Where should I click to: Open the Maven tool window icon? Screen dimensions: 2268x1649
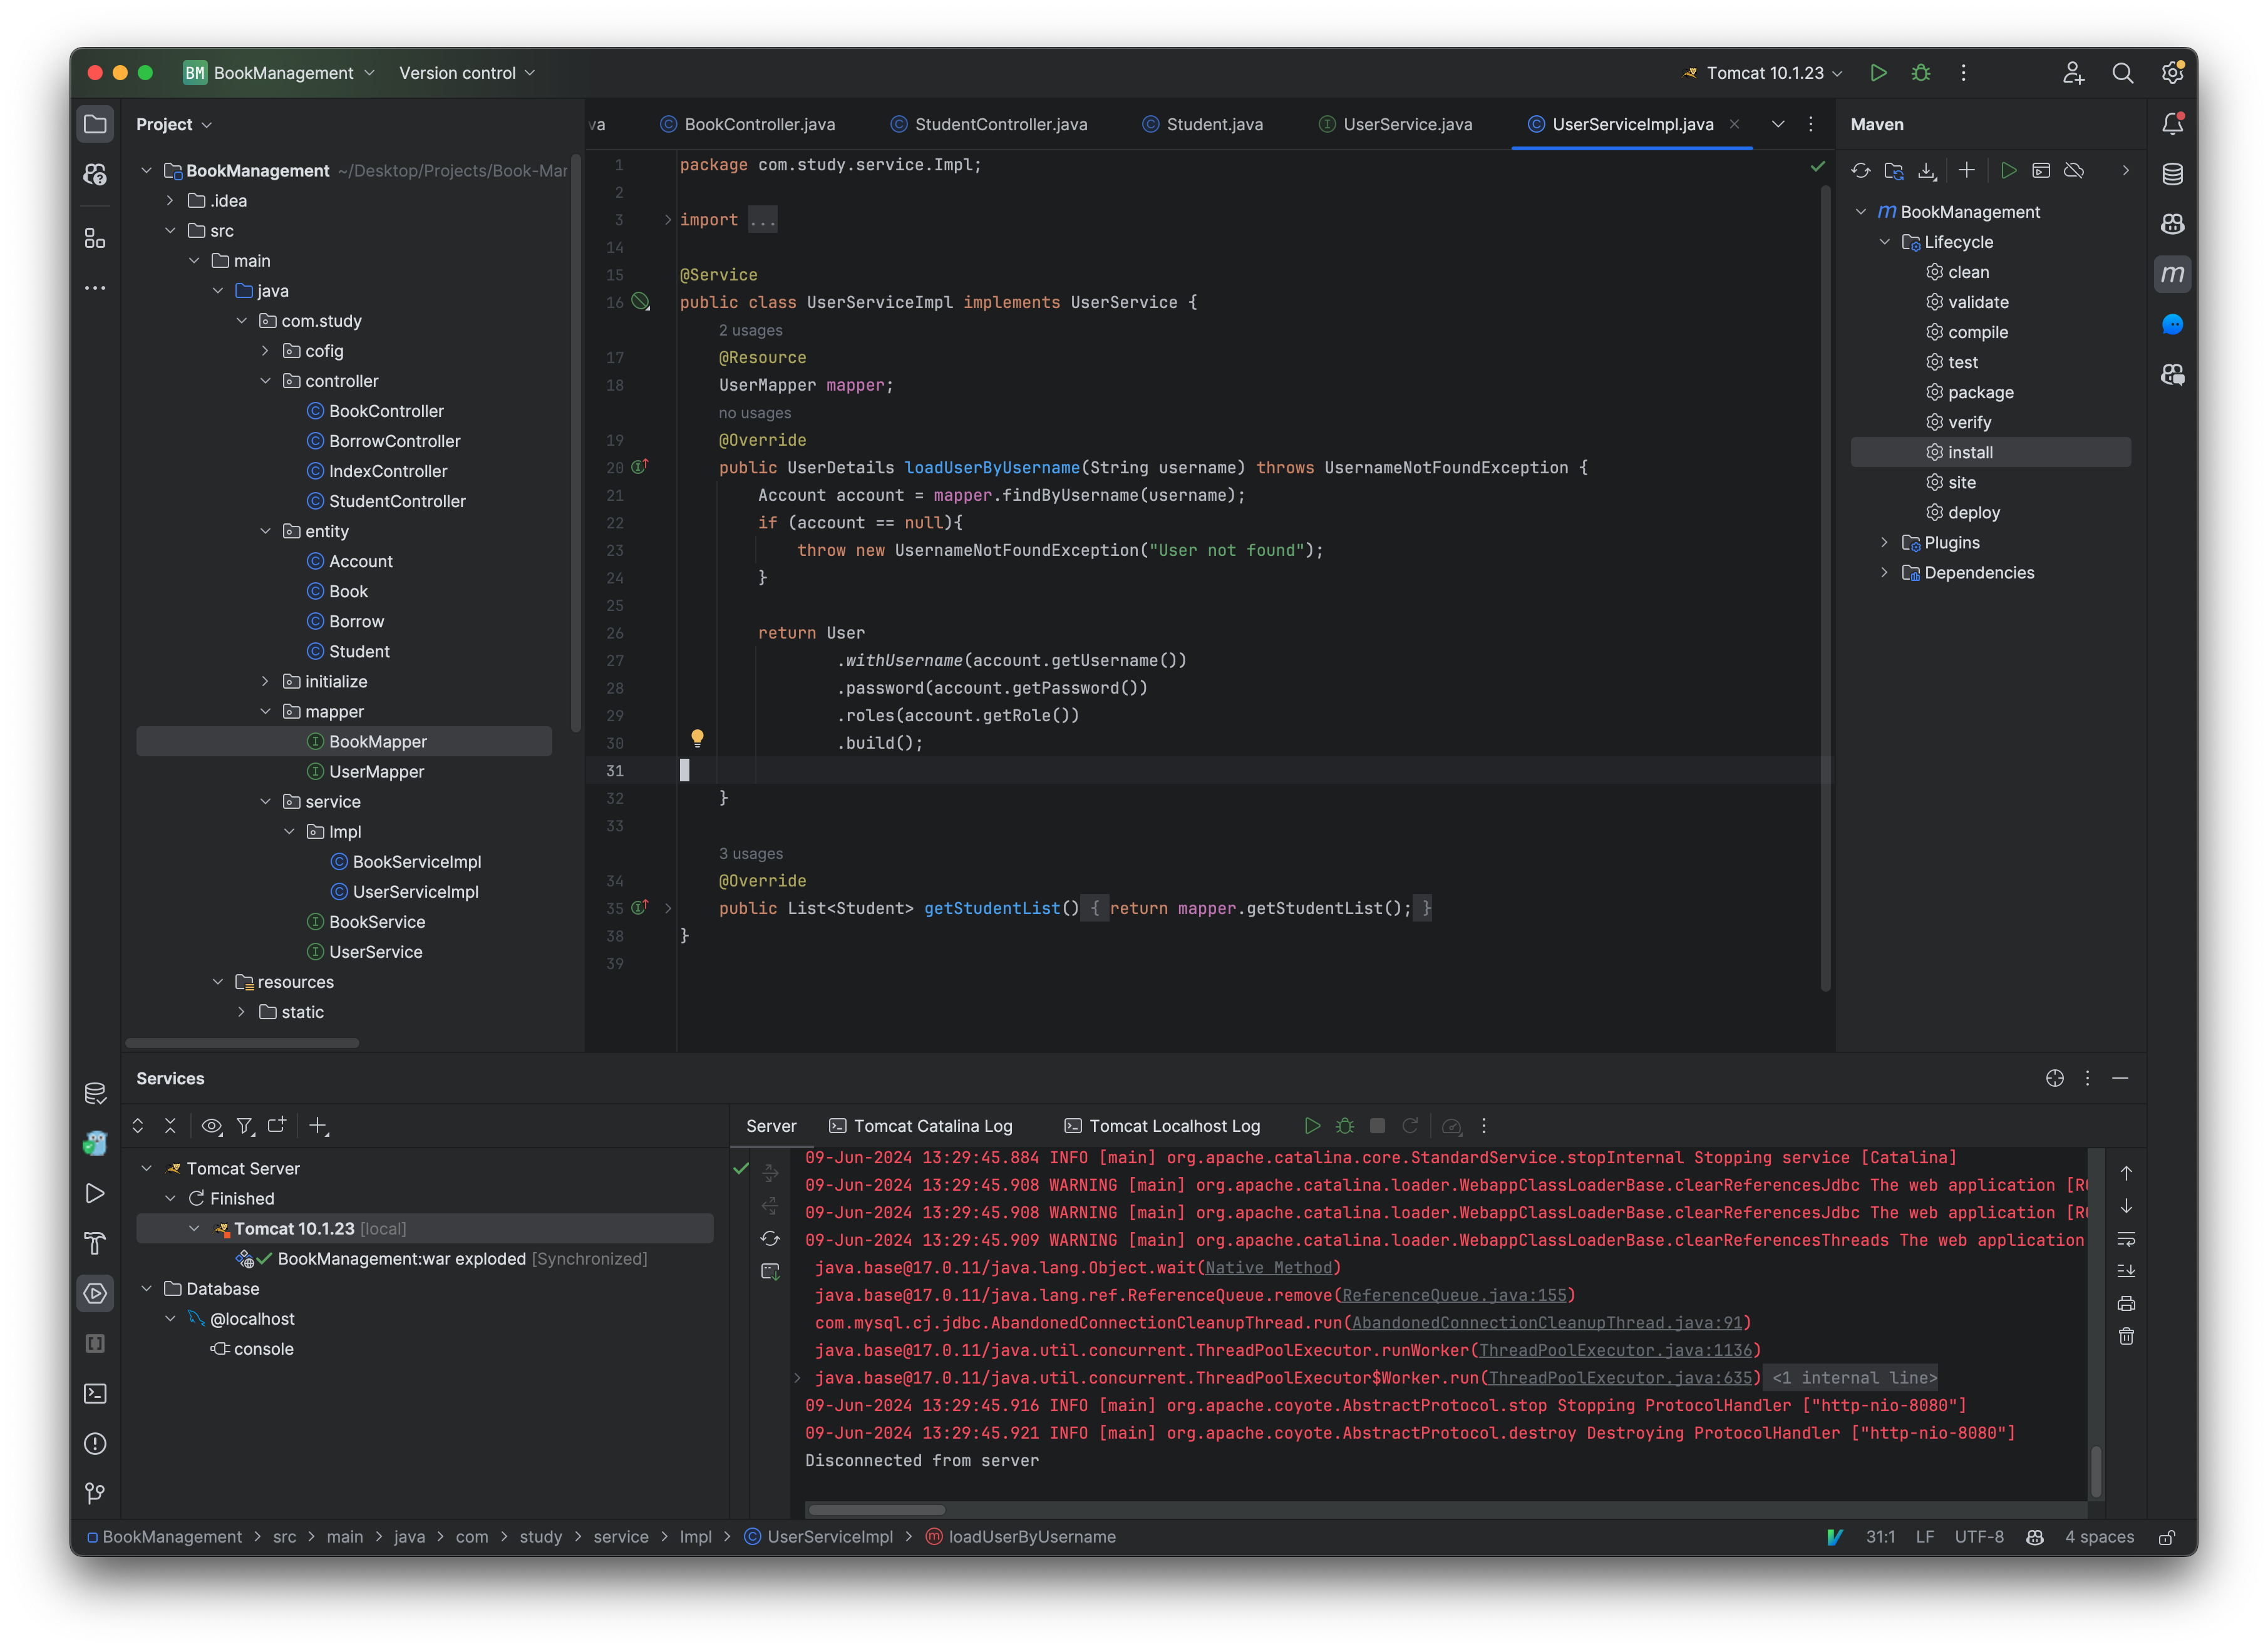point(2172,273)
